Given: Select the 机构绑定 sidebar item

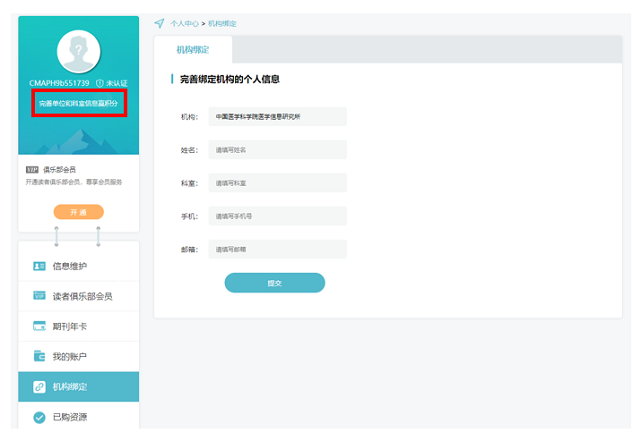Looking at the screenshot, I should (x=78, y=387).
